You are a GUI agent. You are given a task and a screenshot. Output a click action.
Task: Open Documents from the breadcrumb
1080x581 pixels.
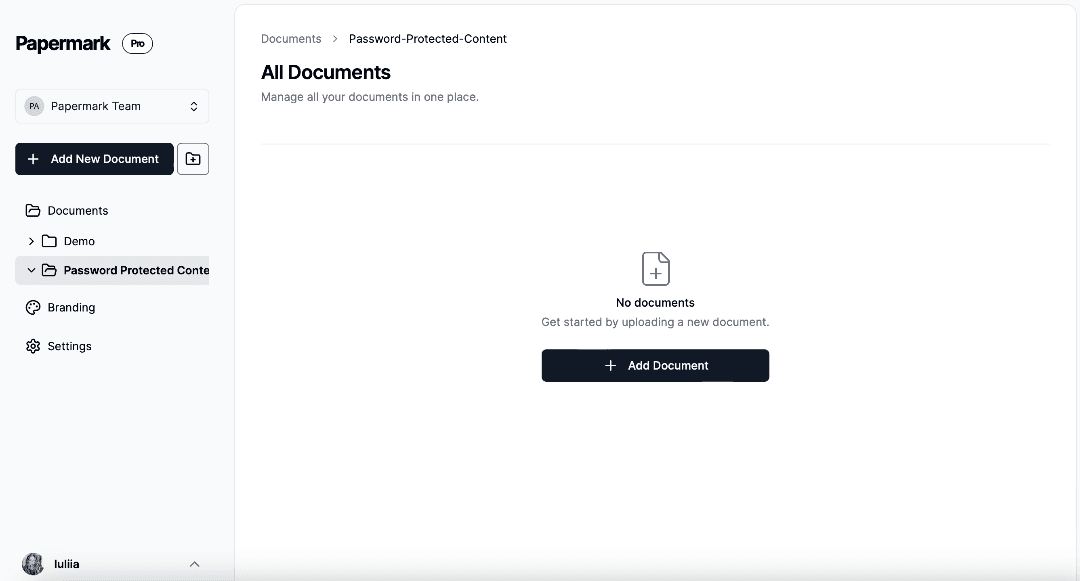pyautogui.click(x=291, y=39)
